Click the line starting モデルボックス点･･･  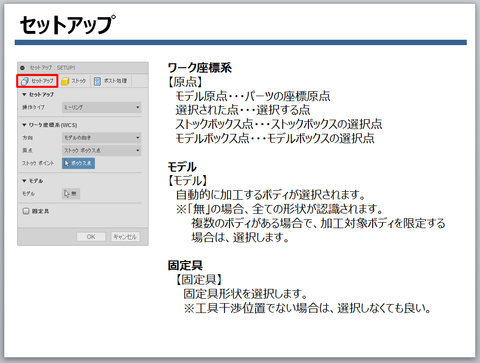(275, 138)
